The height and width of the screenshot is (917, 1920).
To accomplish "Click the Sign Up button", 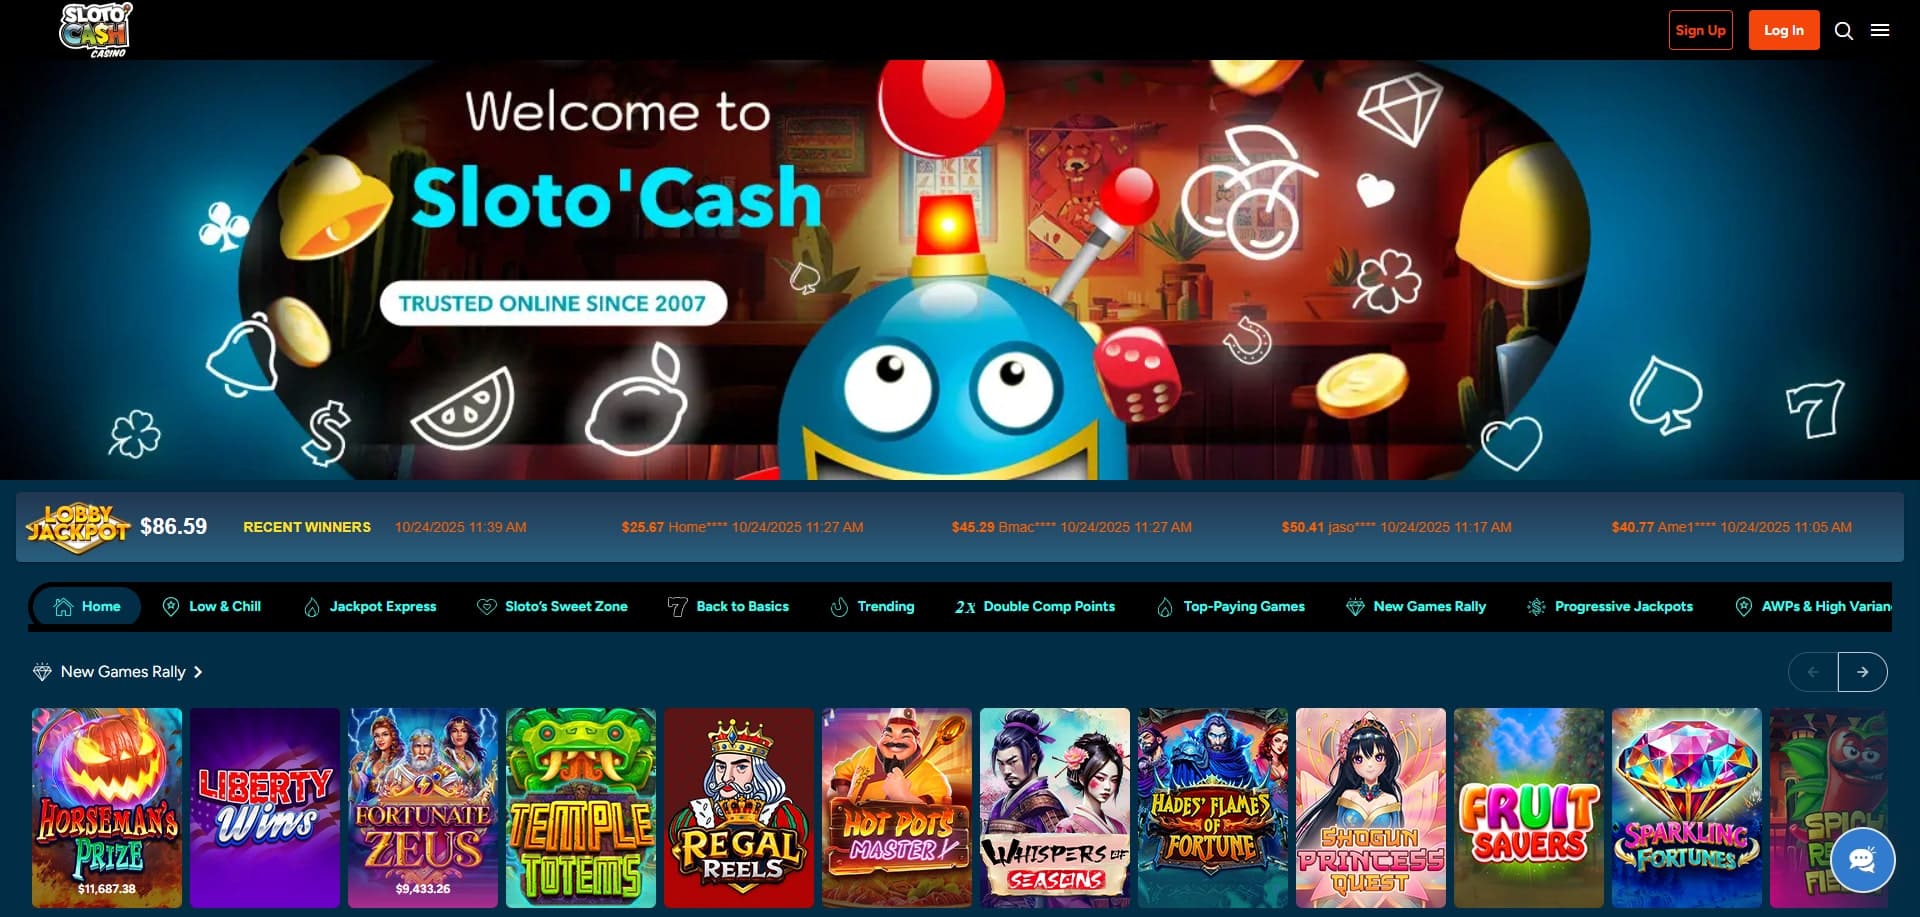I will point(1701,30).
